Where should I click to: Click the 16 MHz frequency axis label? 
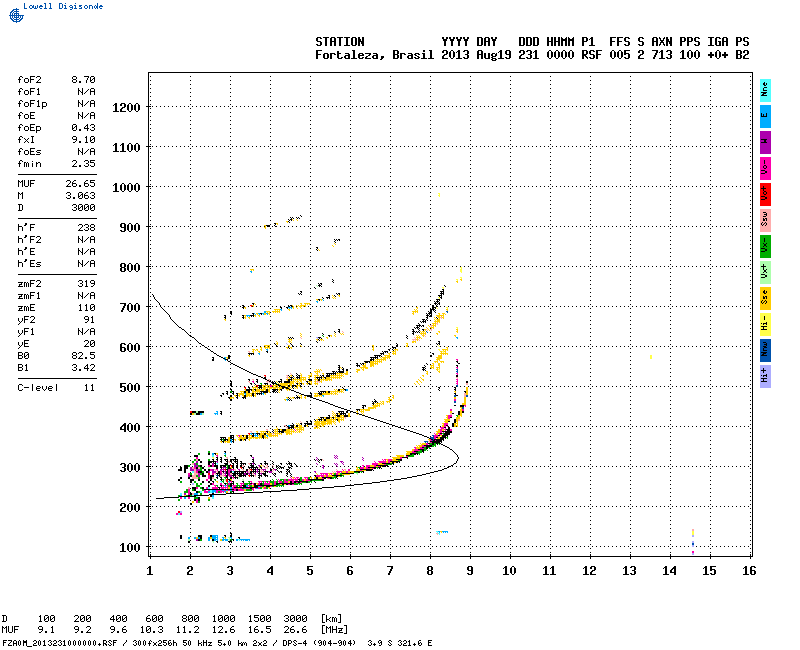point(749,571)
